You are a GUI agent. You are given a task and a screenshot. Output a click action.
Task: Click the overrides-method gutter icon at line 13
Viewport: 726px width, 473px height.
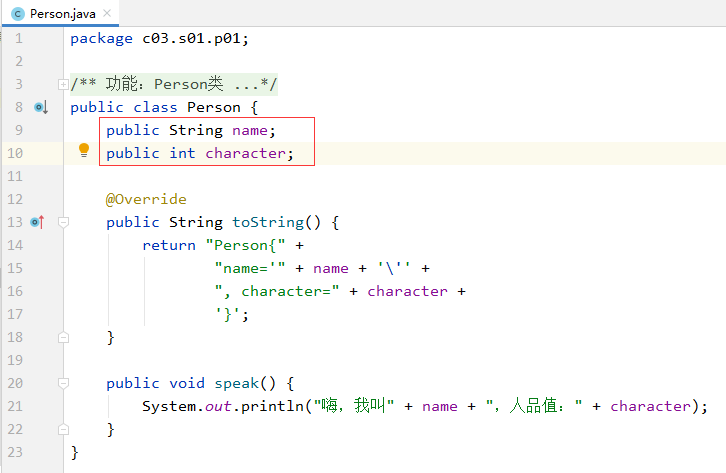point(38,222)
